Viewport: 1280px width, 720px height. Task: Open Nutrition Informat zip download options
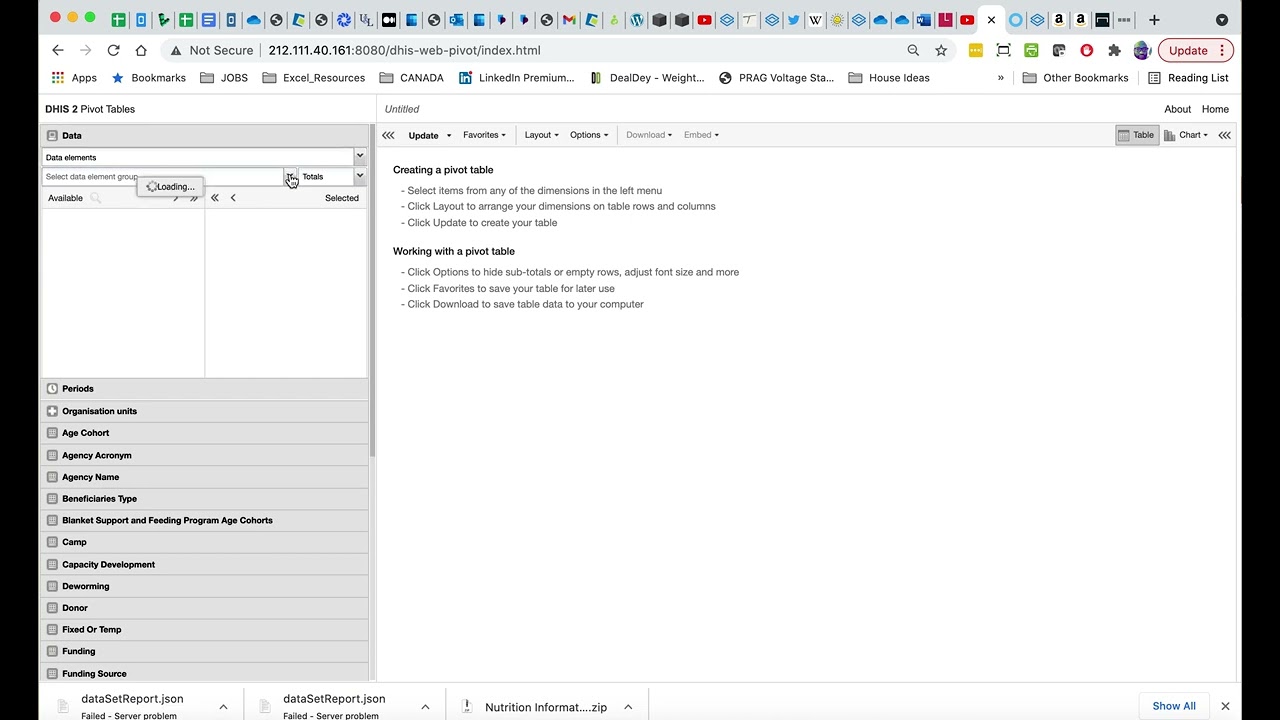(628, 707)
